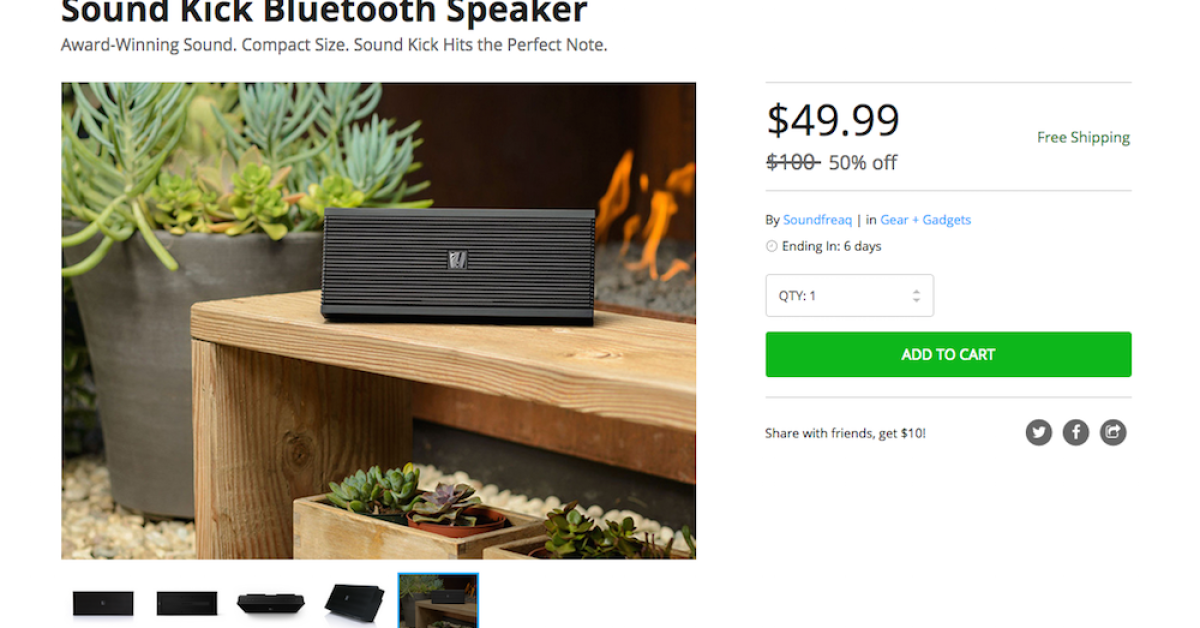Image resolution: width=1200 pixels, height=628 pixels.
Task: Click the $49.99 sale price
Action: 833,120
